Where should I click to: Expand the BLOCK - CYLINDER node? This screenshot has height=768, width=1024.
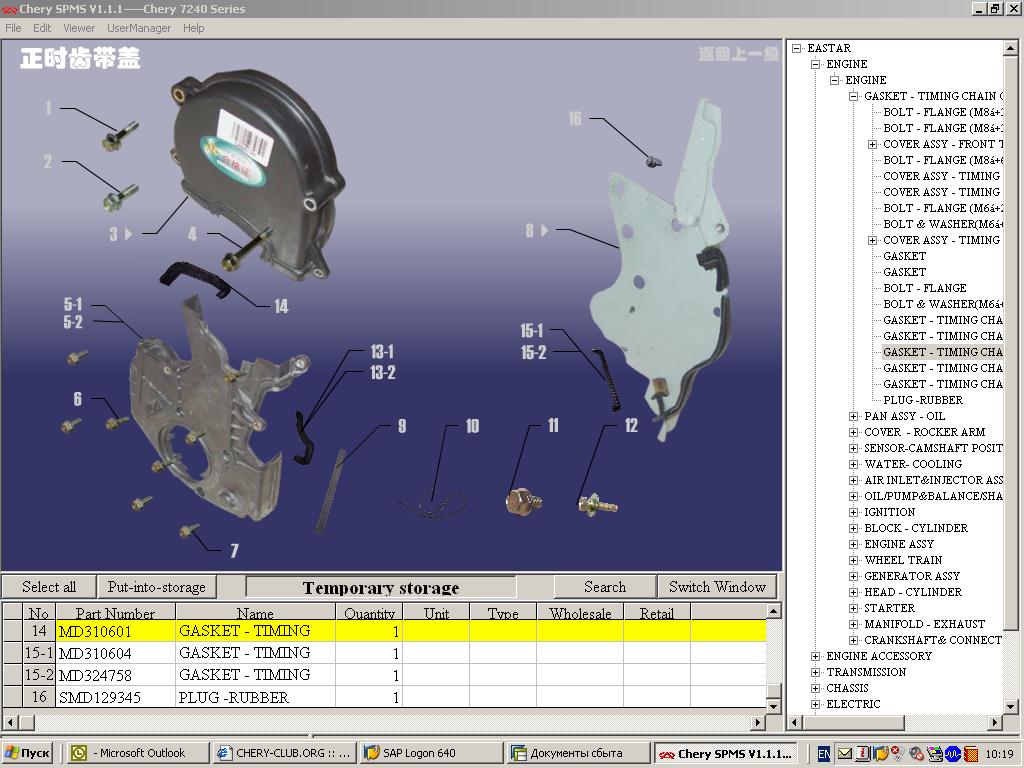854,528
